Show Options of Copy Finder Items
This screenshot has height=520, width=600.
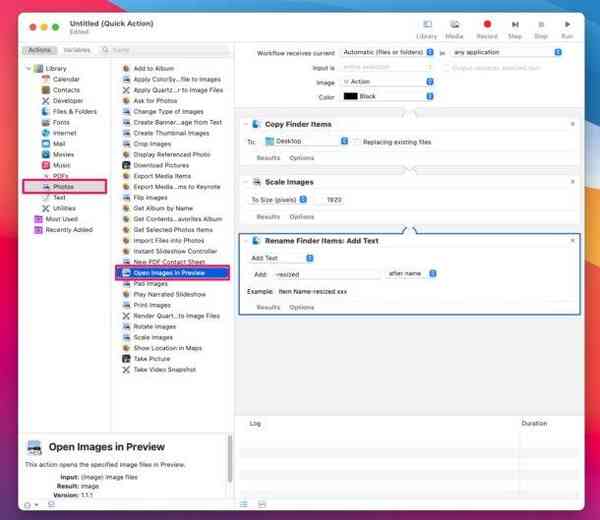tap(302, 158)
